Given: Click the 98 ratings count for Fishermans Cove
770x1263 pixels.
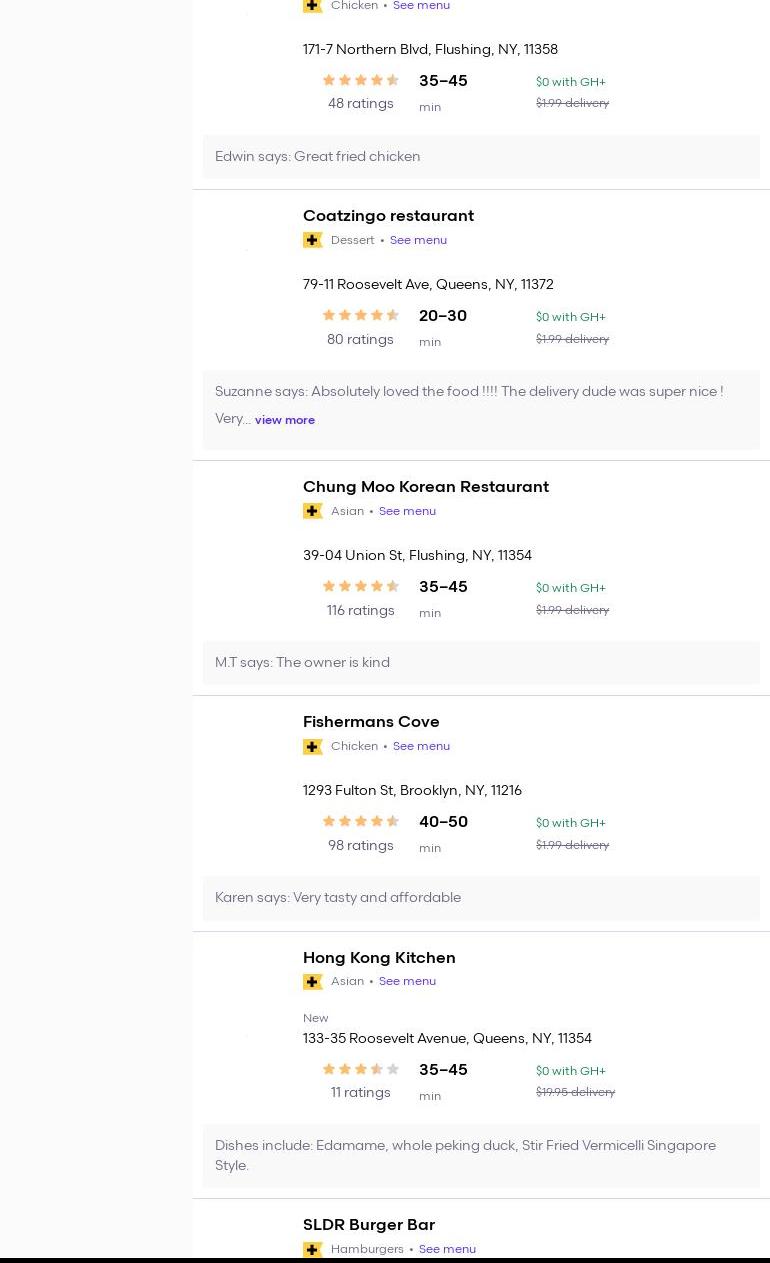Looking at the screenshot, I should (x=360, y=846).
